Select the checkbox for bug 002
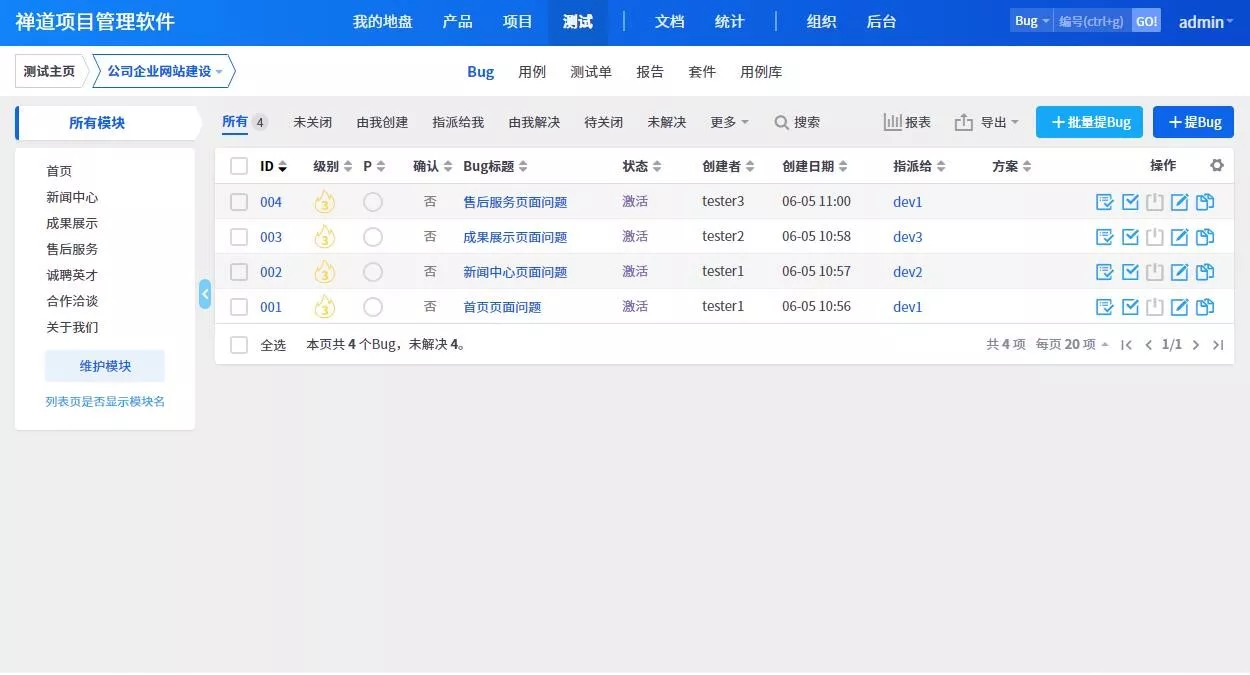 239,272
